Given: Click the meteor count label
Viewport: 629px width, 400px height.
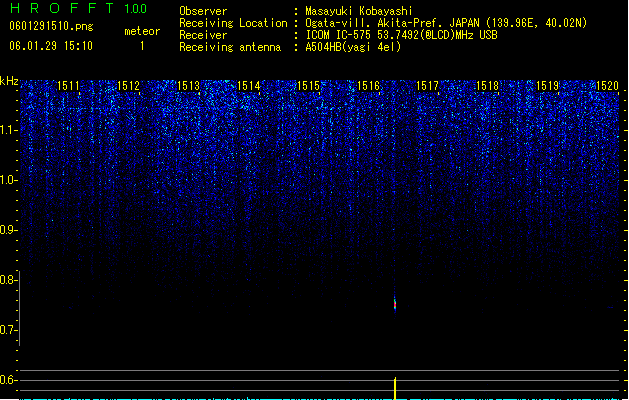Looking at the screenshot, I should pos(142,31).
